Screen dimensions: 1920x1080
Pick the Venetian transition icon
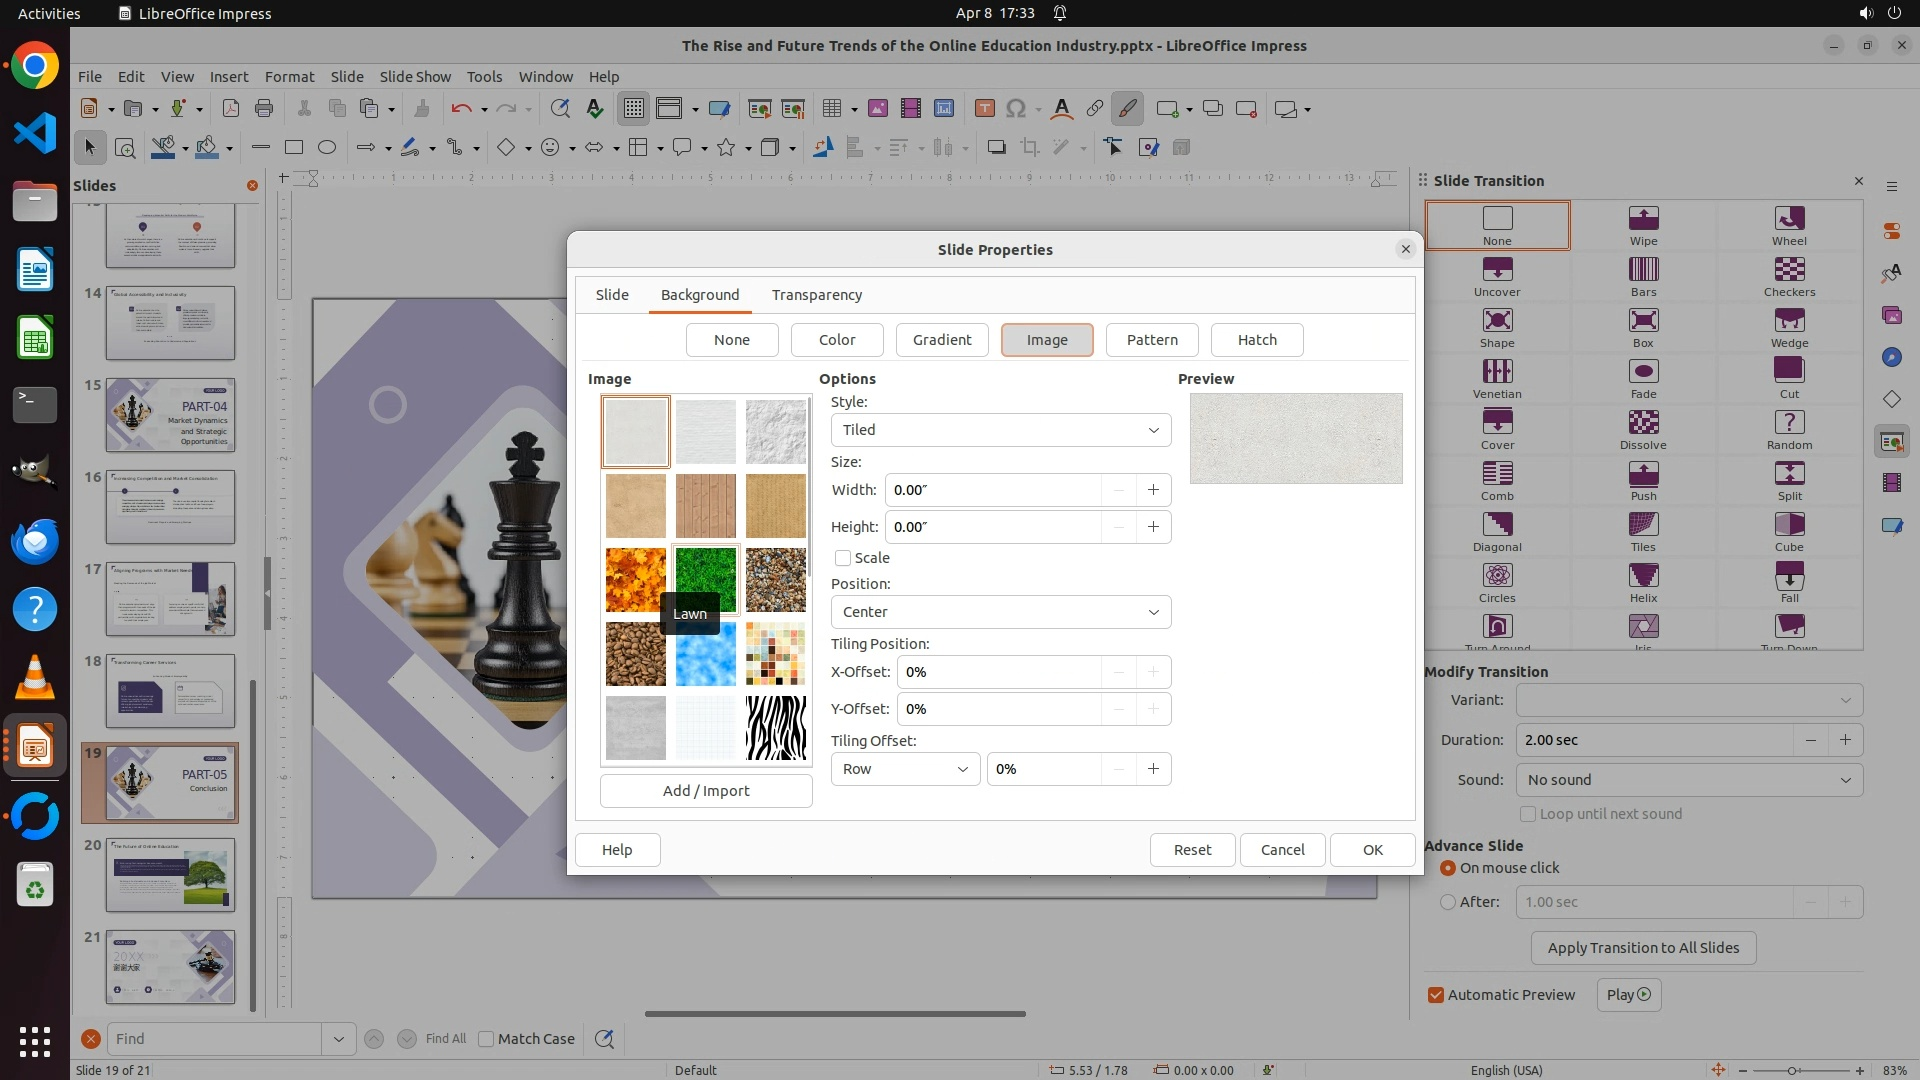tap(1497, 372)
